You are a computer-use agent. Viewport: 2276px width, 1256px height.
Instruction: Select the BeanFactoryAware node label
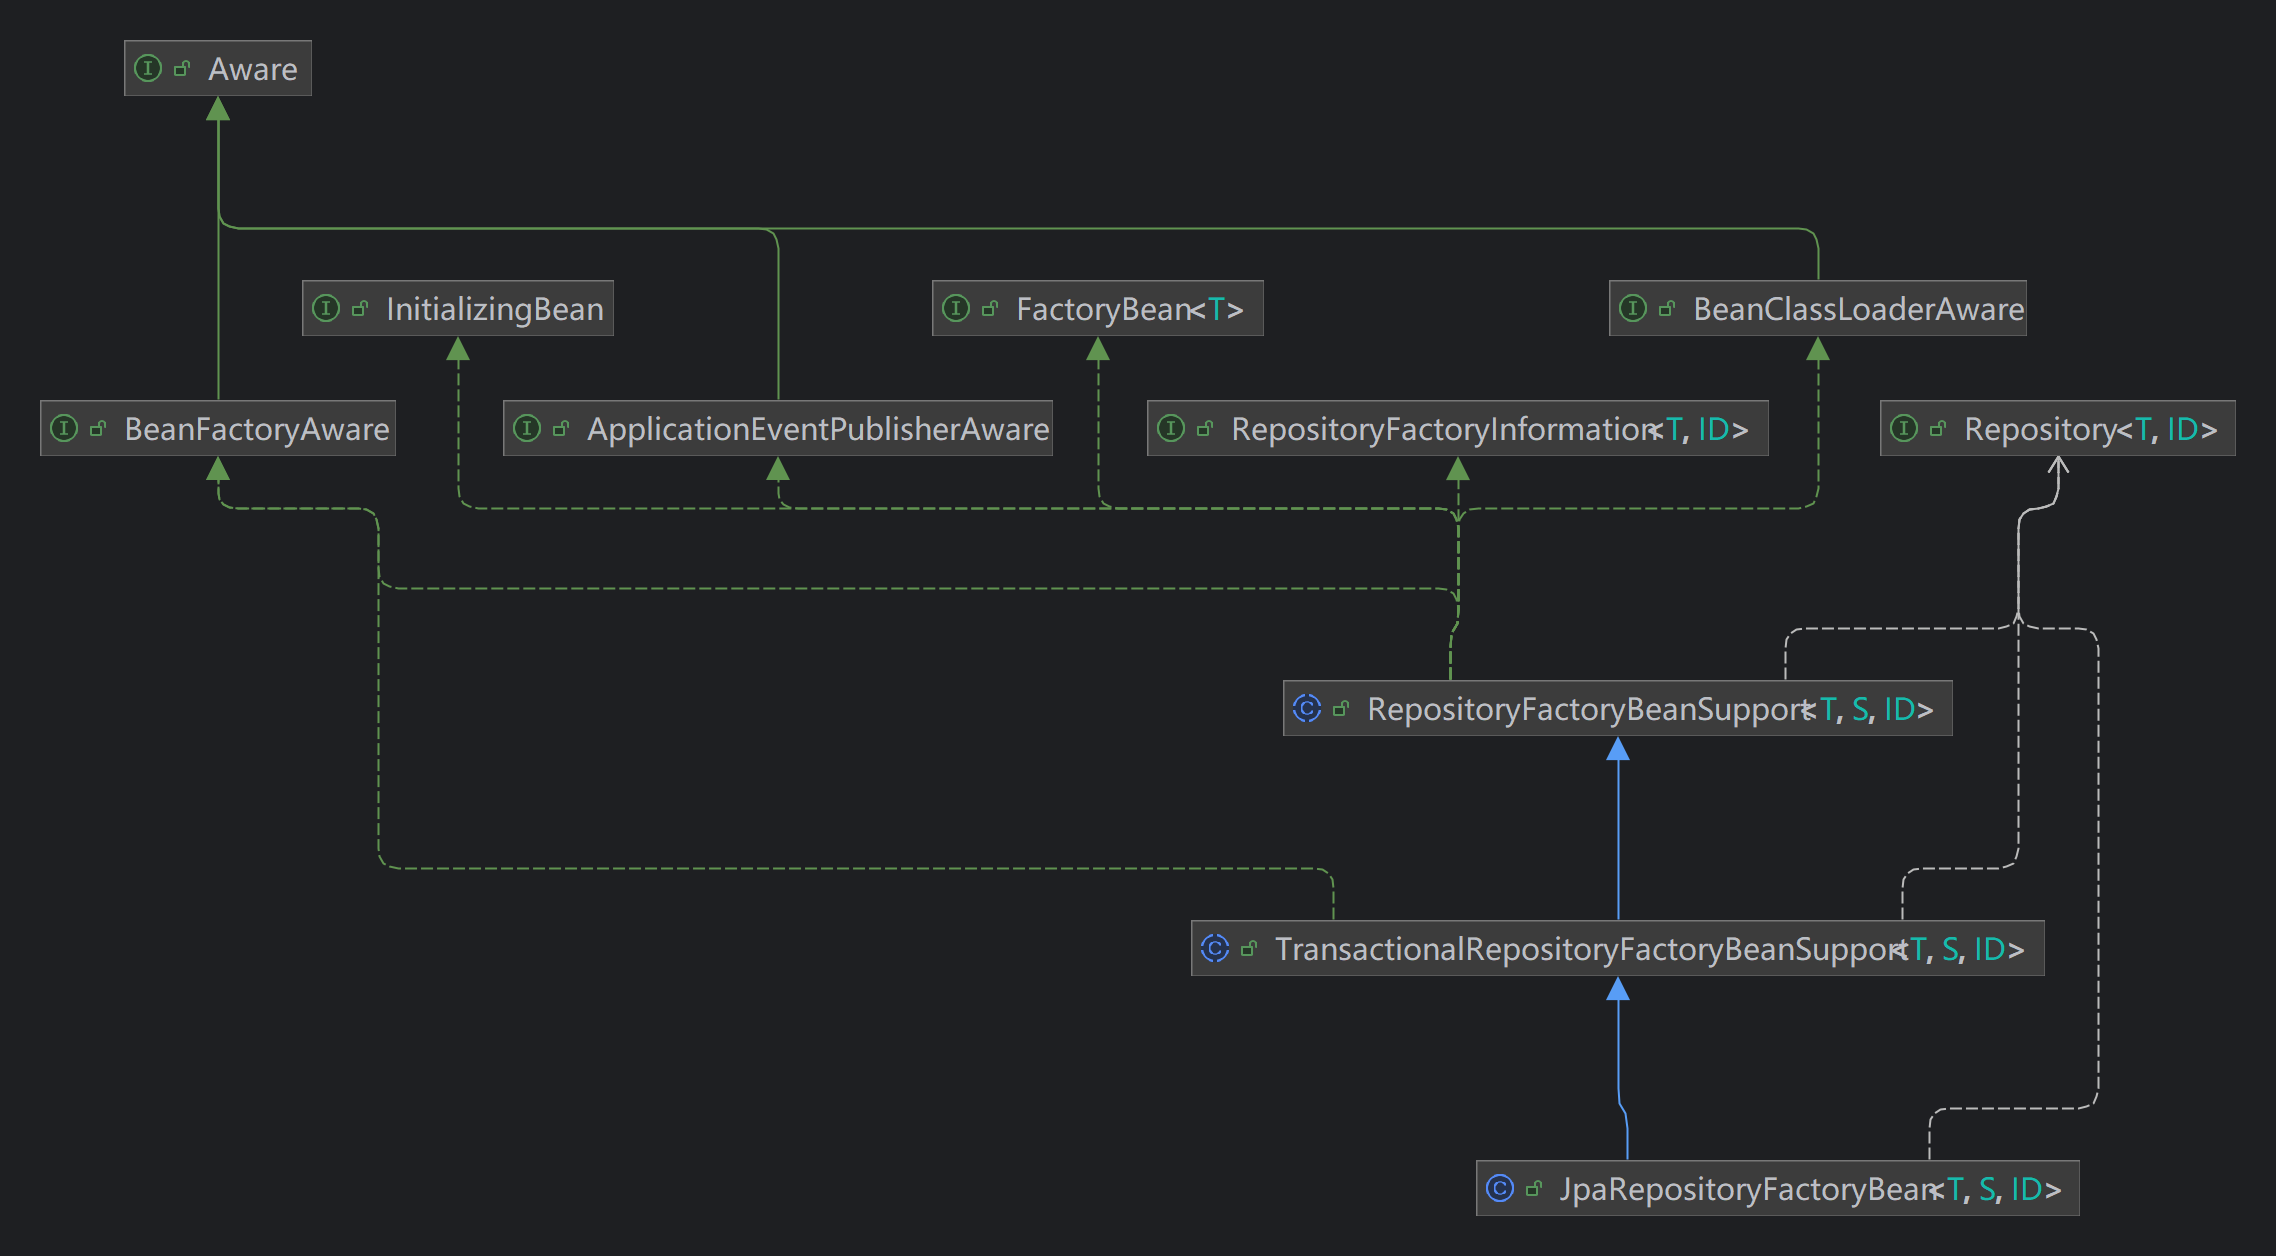pyautogui.click(x=256, y=429)
